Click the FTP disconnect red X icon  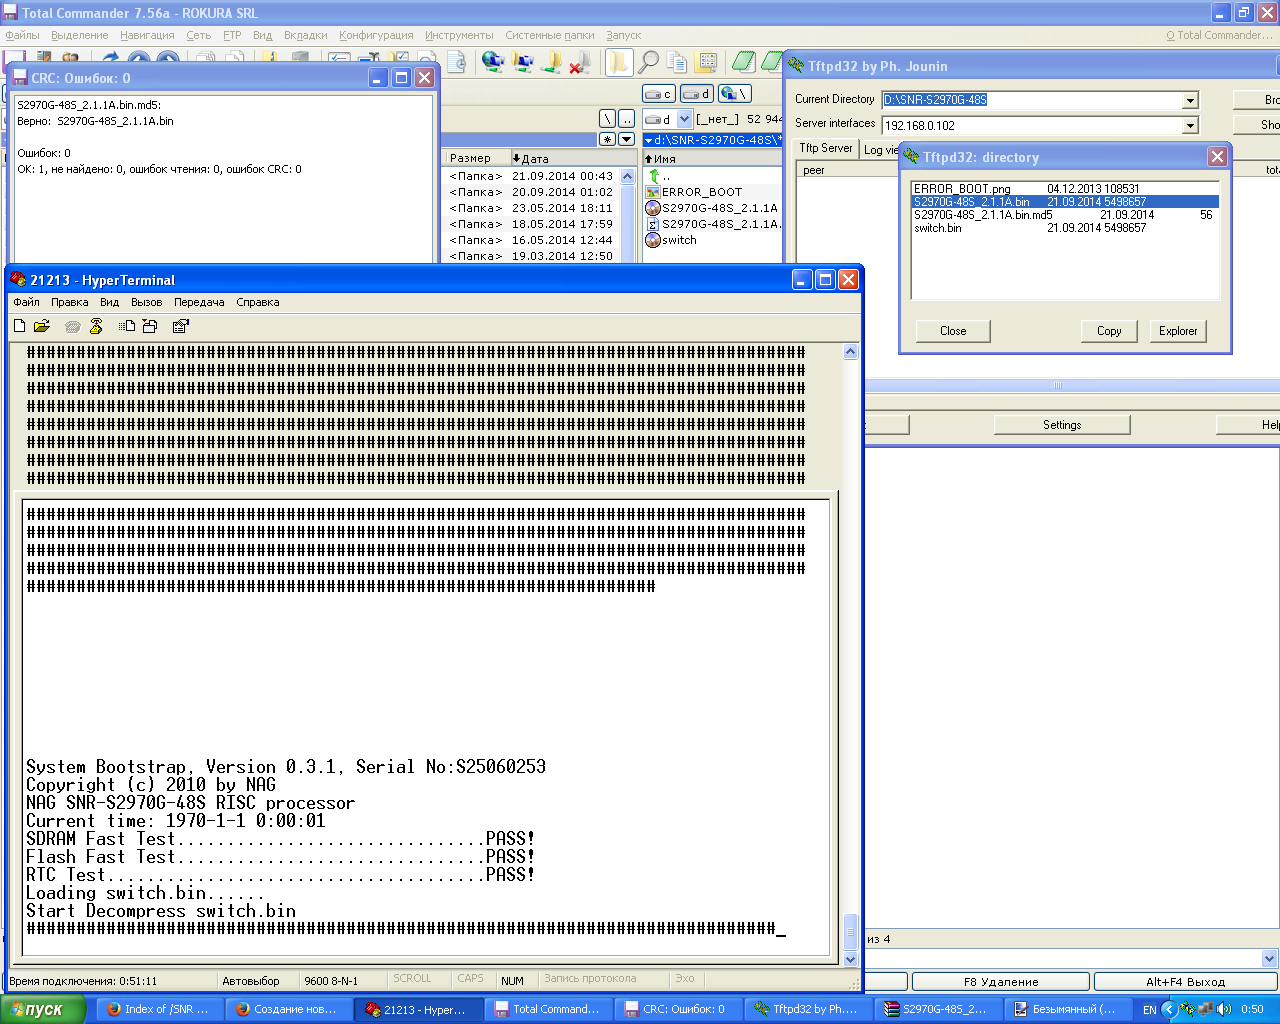click(579, 62)
